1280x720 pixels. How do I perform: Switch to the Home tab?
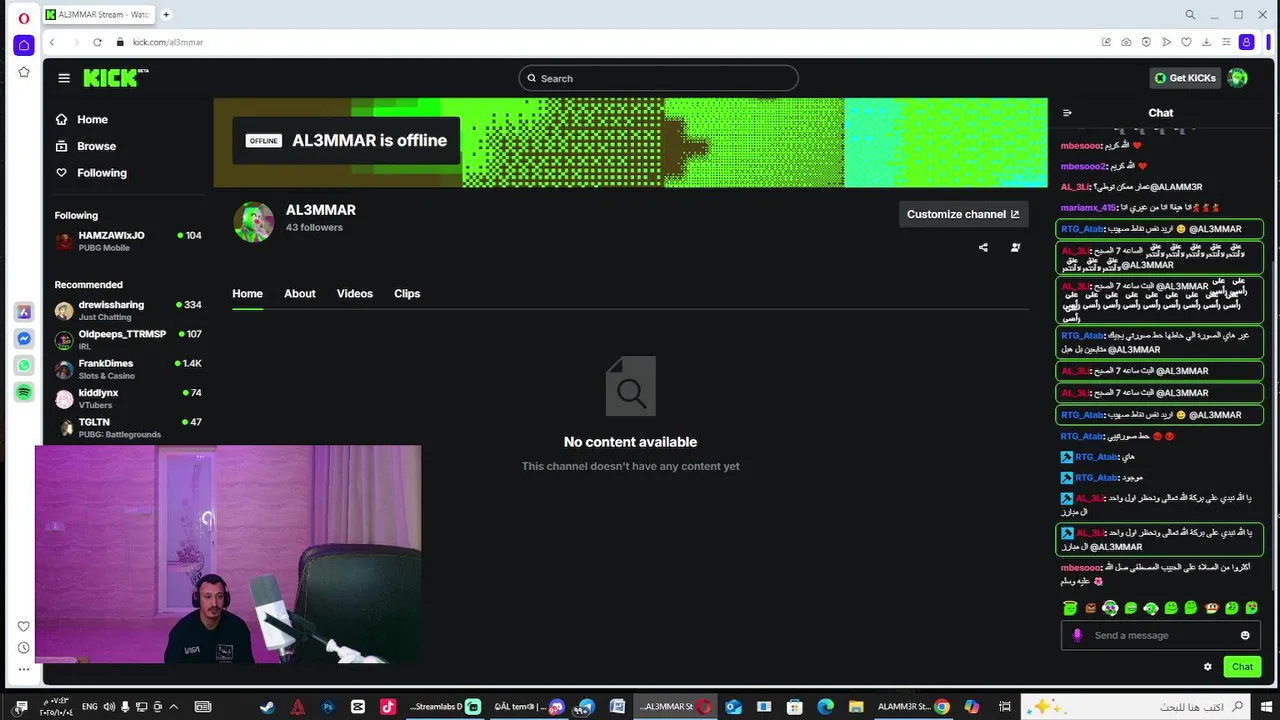click(x=247, y=294)
